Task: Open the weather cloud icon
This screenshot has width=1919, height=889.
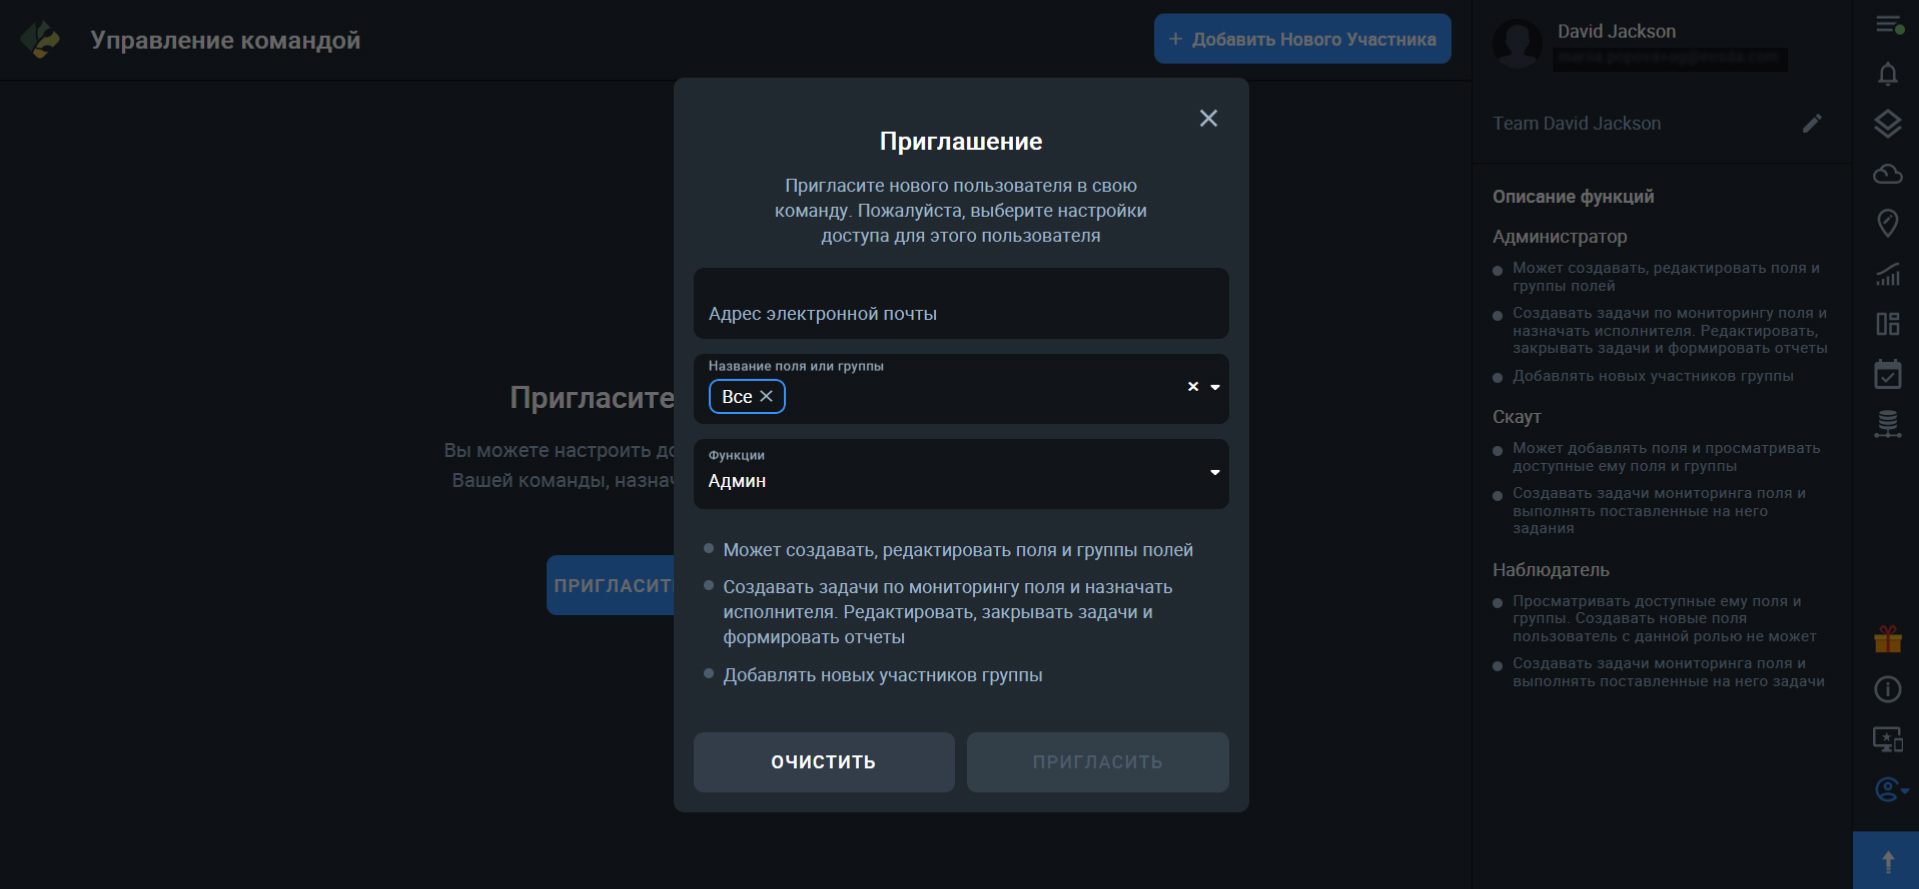Action: (x=1887, y=174)
